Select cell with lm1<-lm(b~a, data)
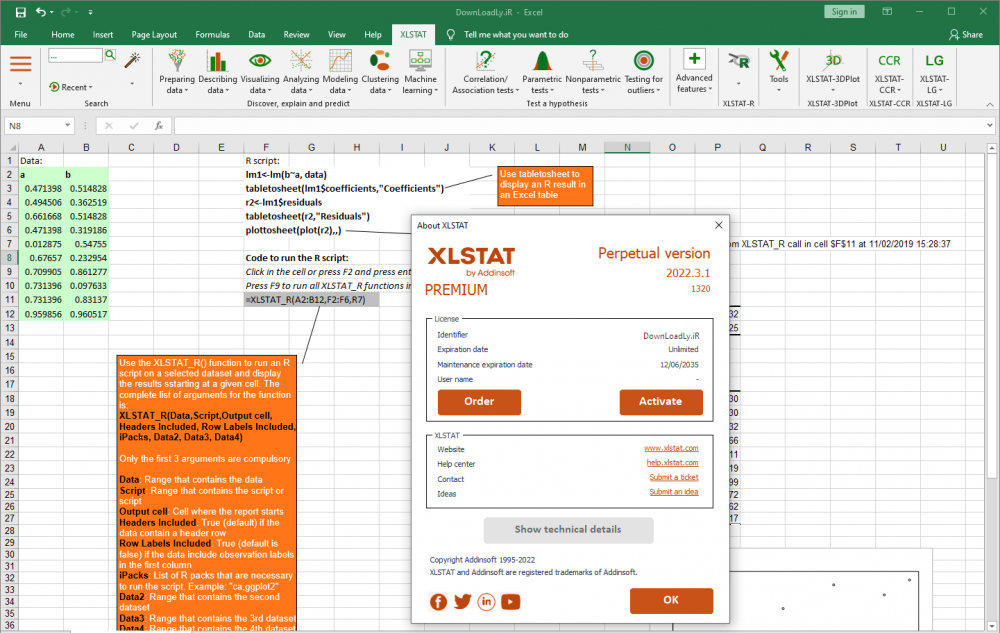 286,175
